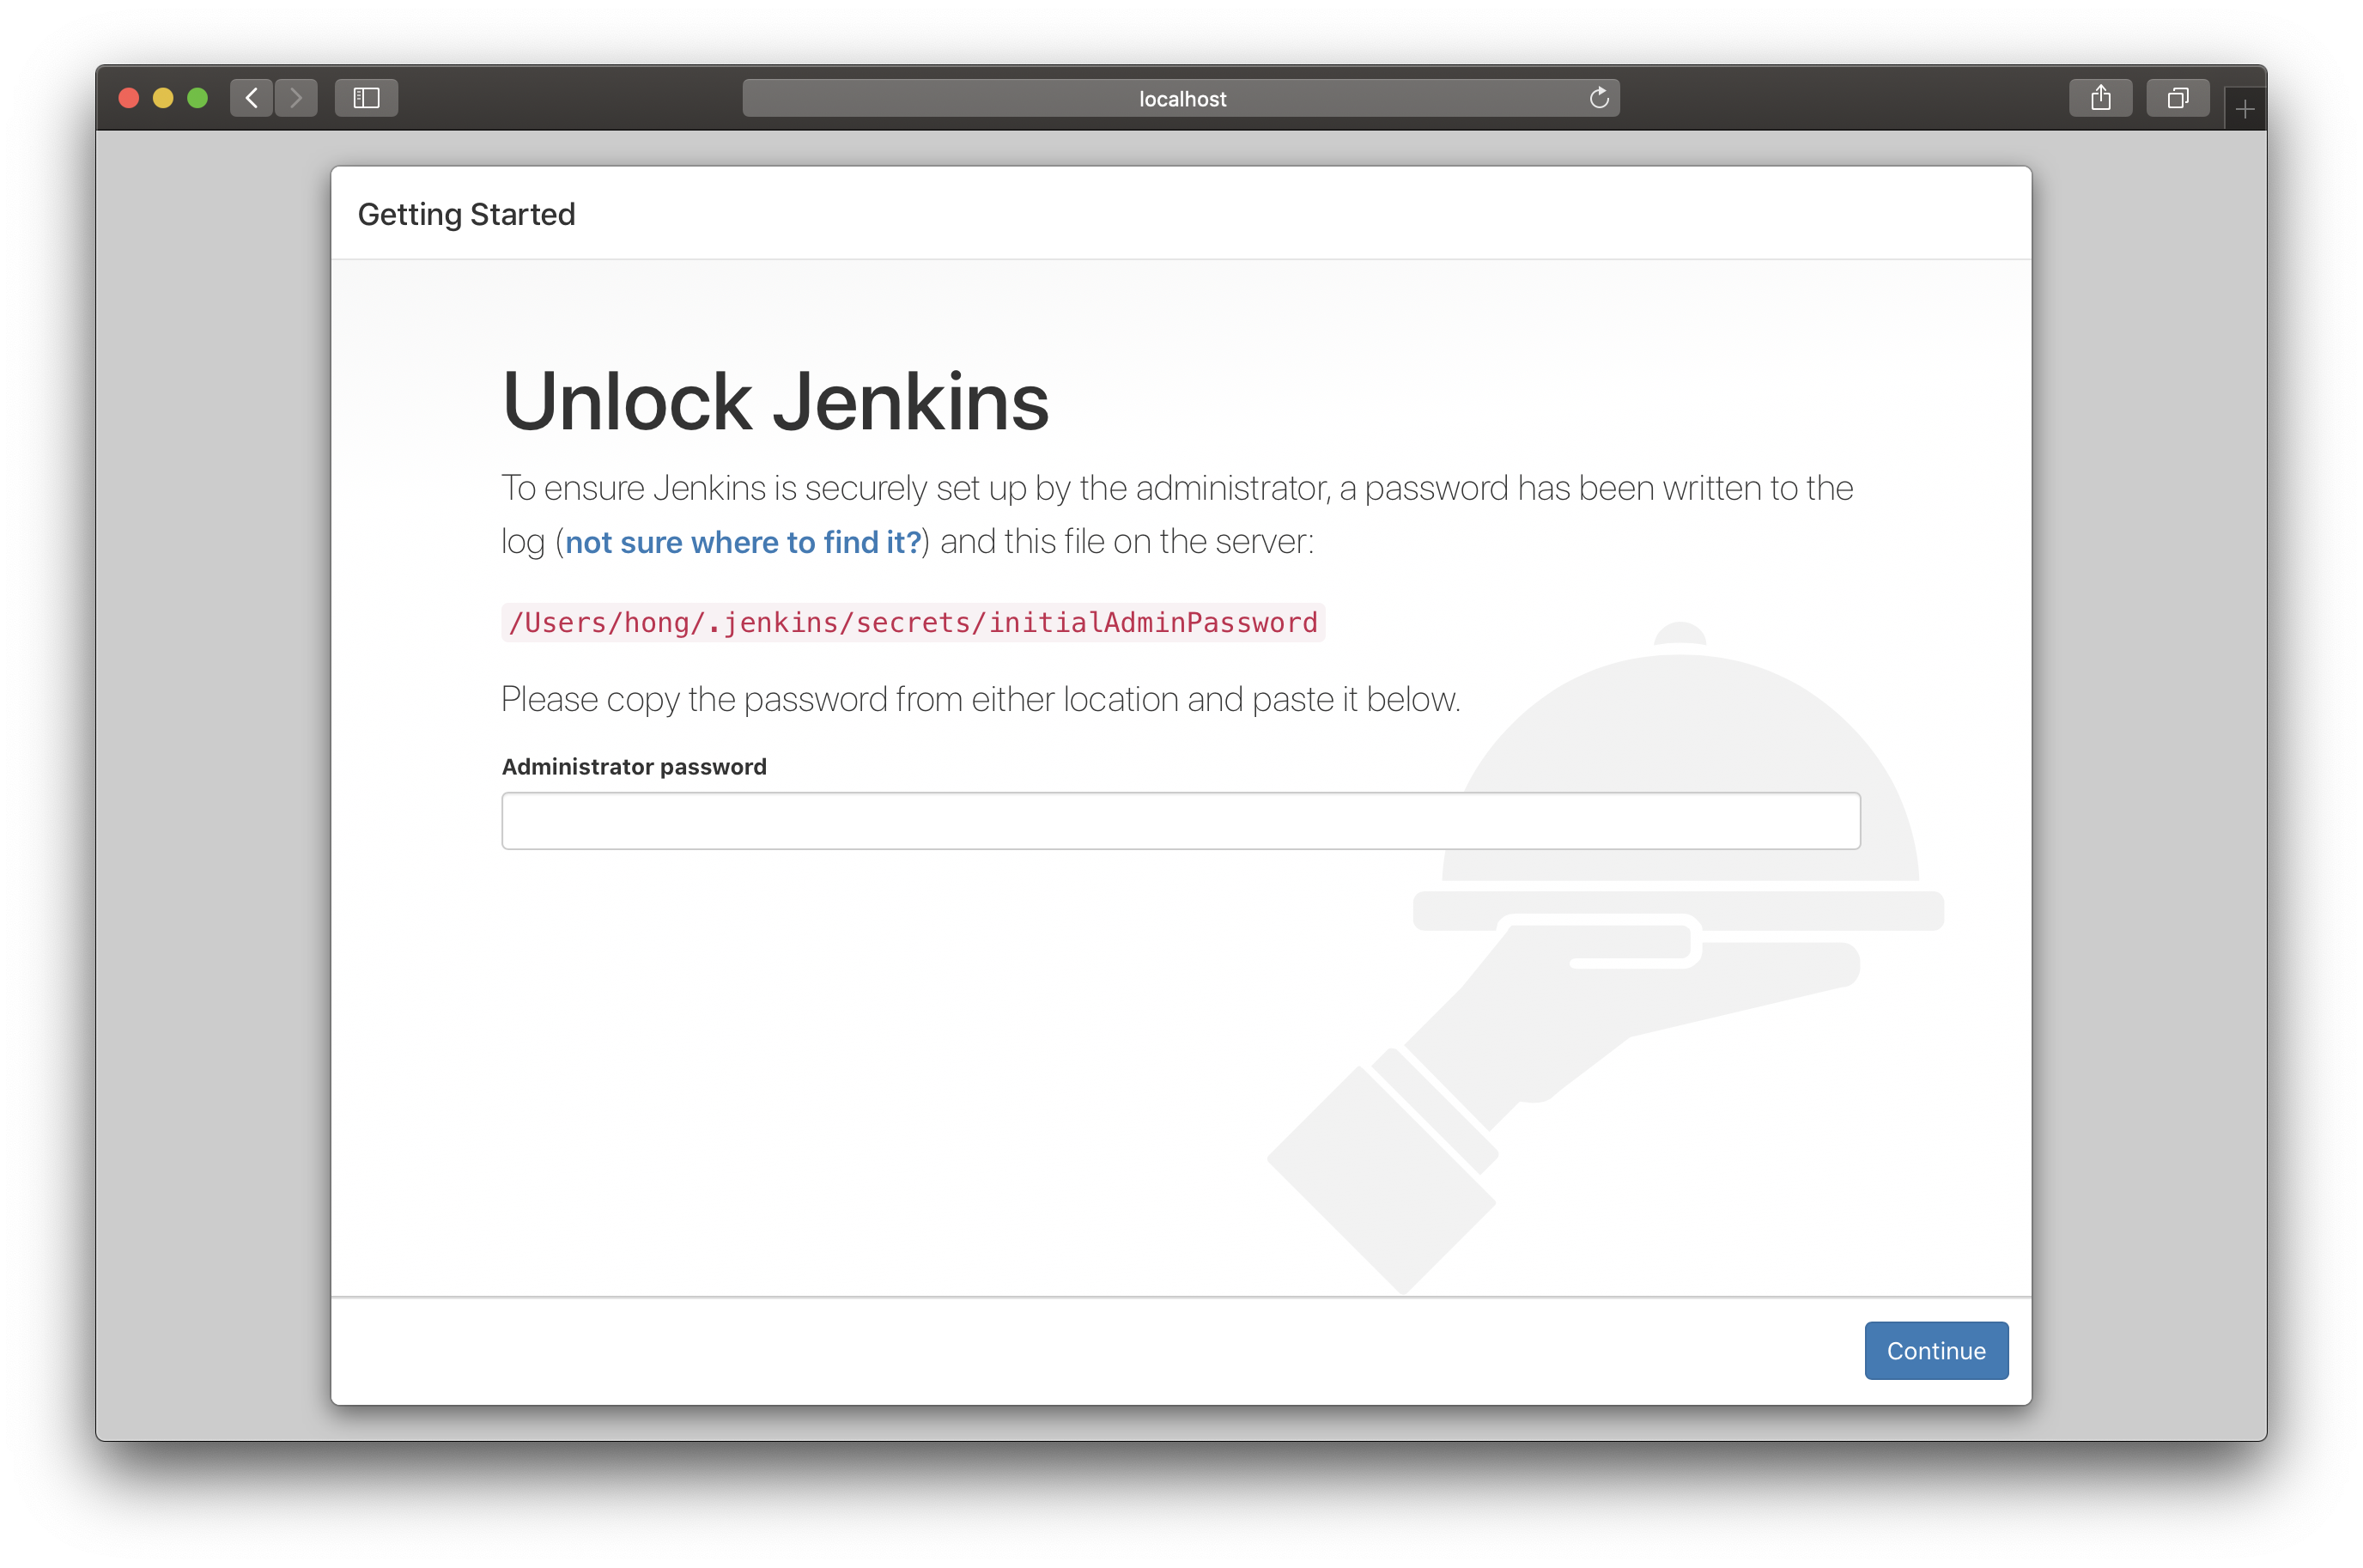The image size is (2363, 1568).
Task: Open the "not sure where to find it?" link
Action: [x=743, y=542]
